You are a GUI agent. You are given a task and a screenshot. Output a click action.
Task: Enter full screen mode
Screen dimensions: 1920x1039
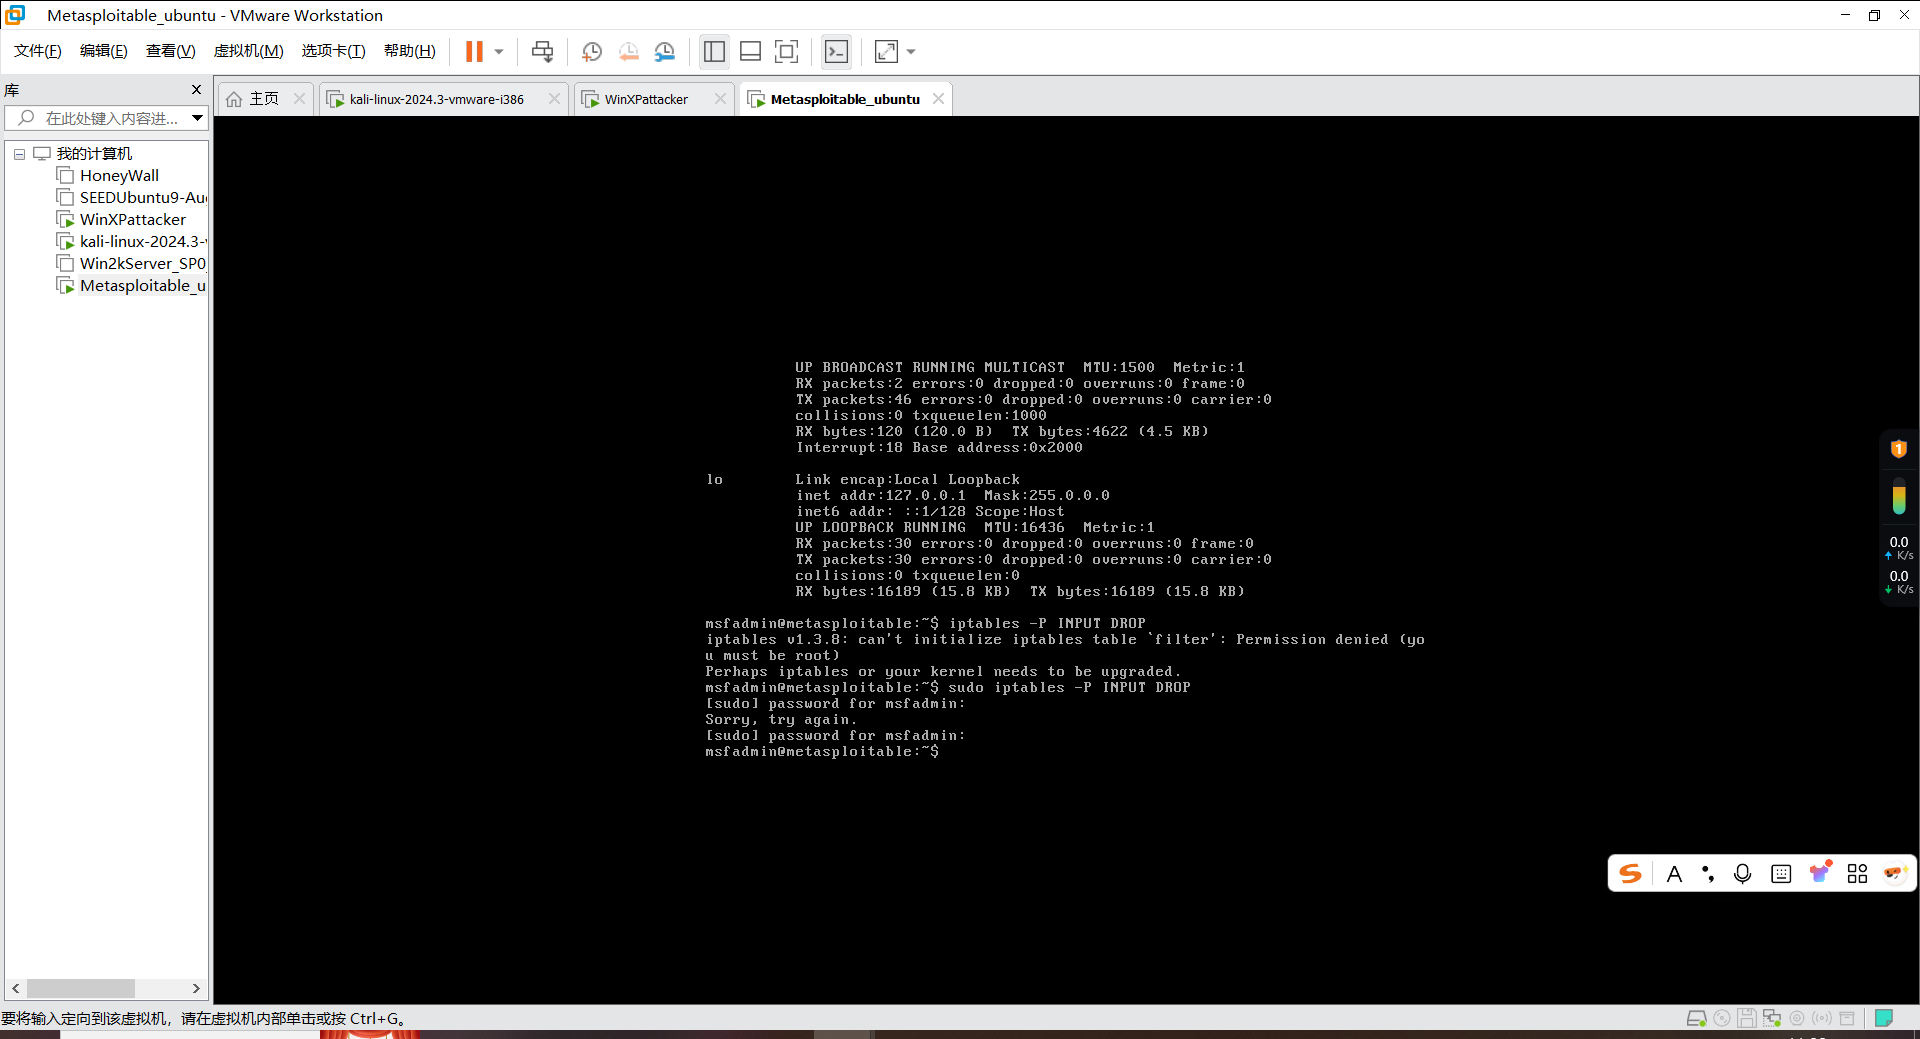787,52
